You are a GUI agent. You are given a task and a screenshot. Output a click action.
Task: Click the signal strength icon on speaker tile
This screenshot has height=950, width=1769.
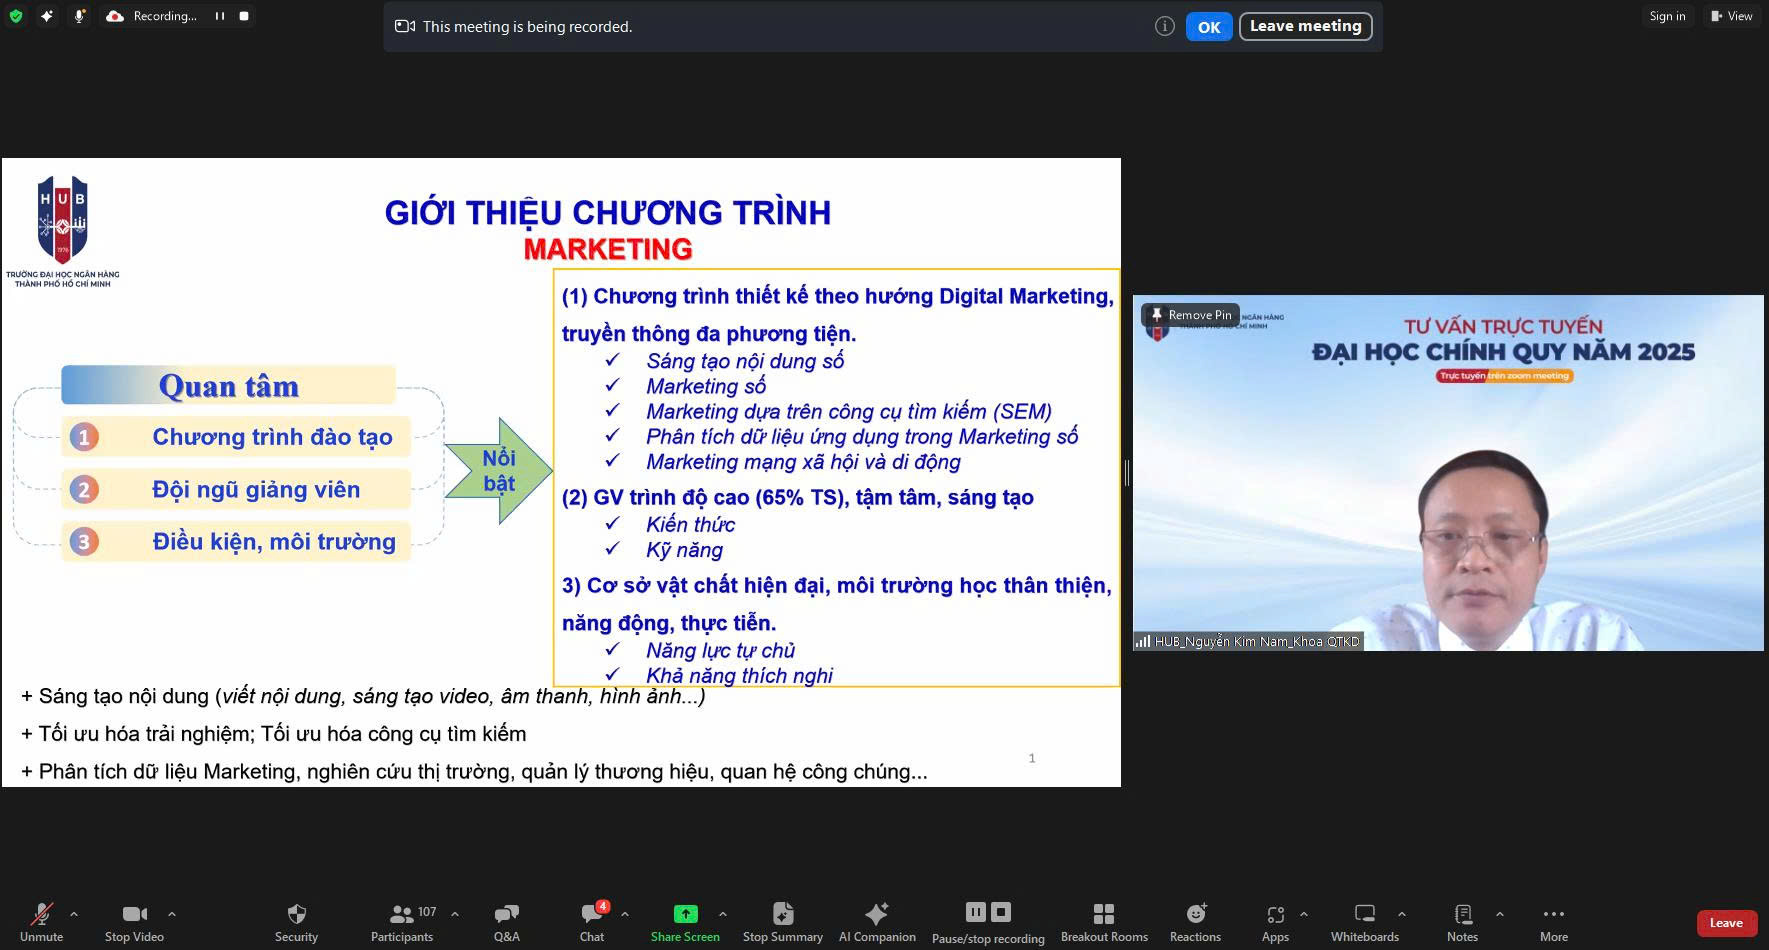point(1143,641)
